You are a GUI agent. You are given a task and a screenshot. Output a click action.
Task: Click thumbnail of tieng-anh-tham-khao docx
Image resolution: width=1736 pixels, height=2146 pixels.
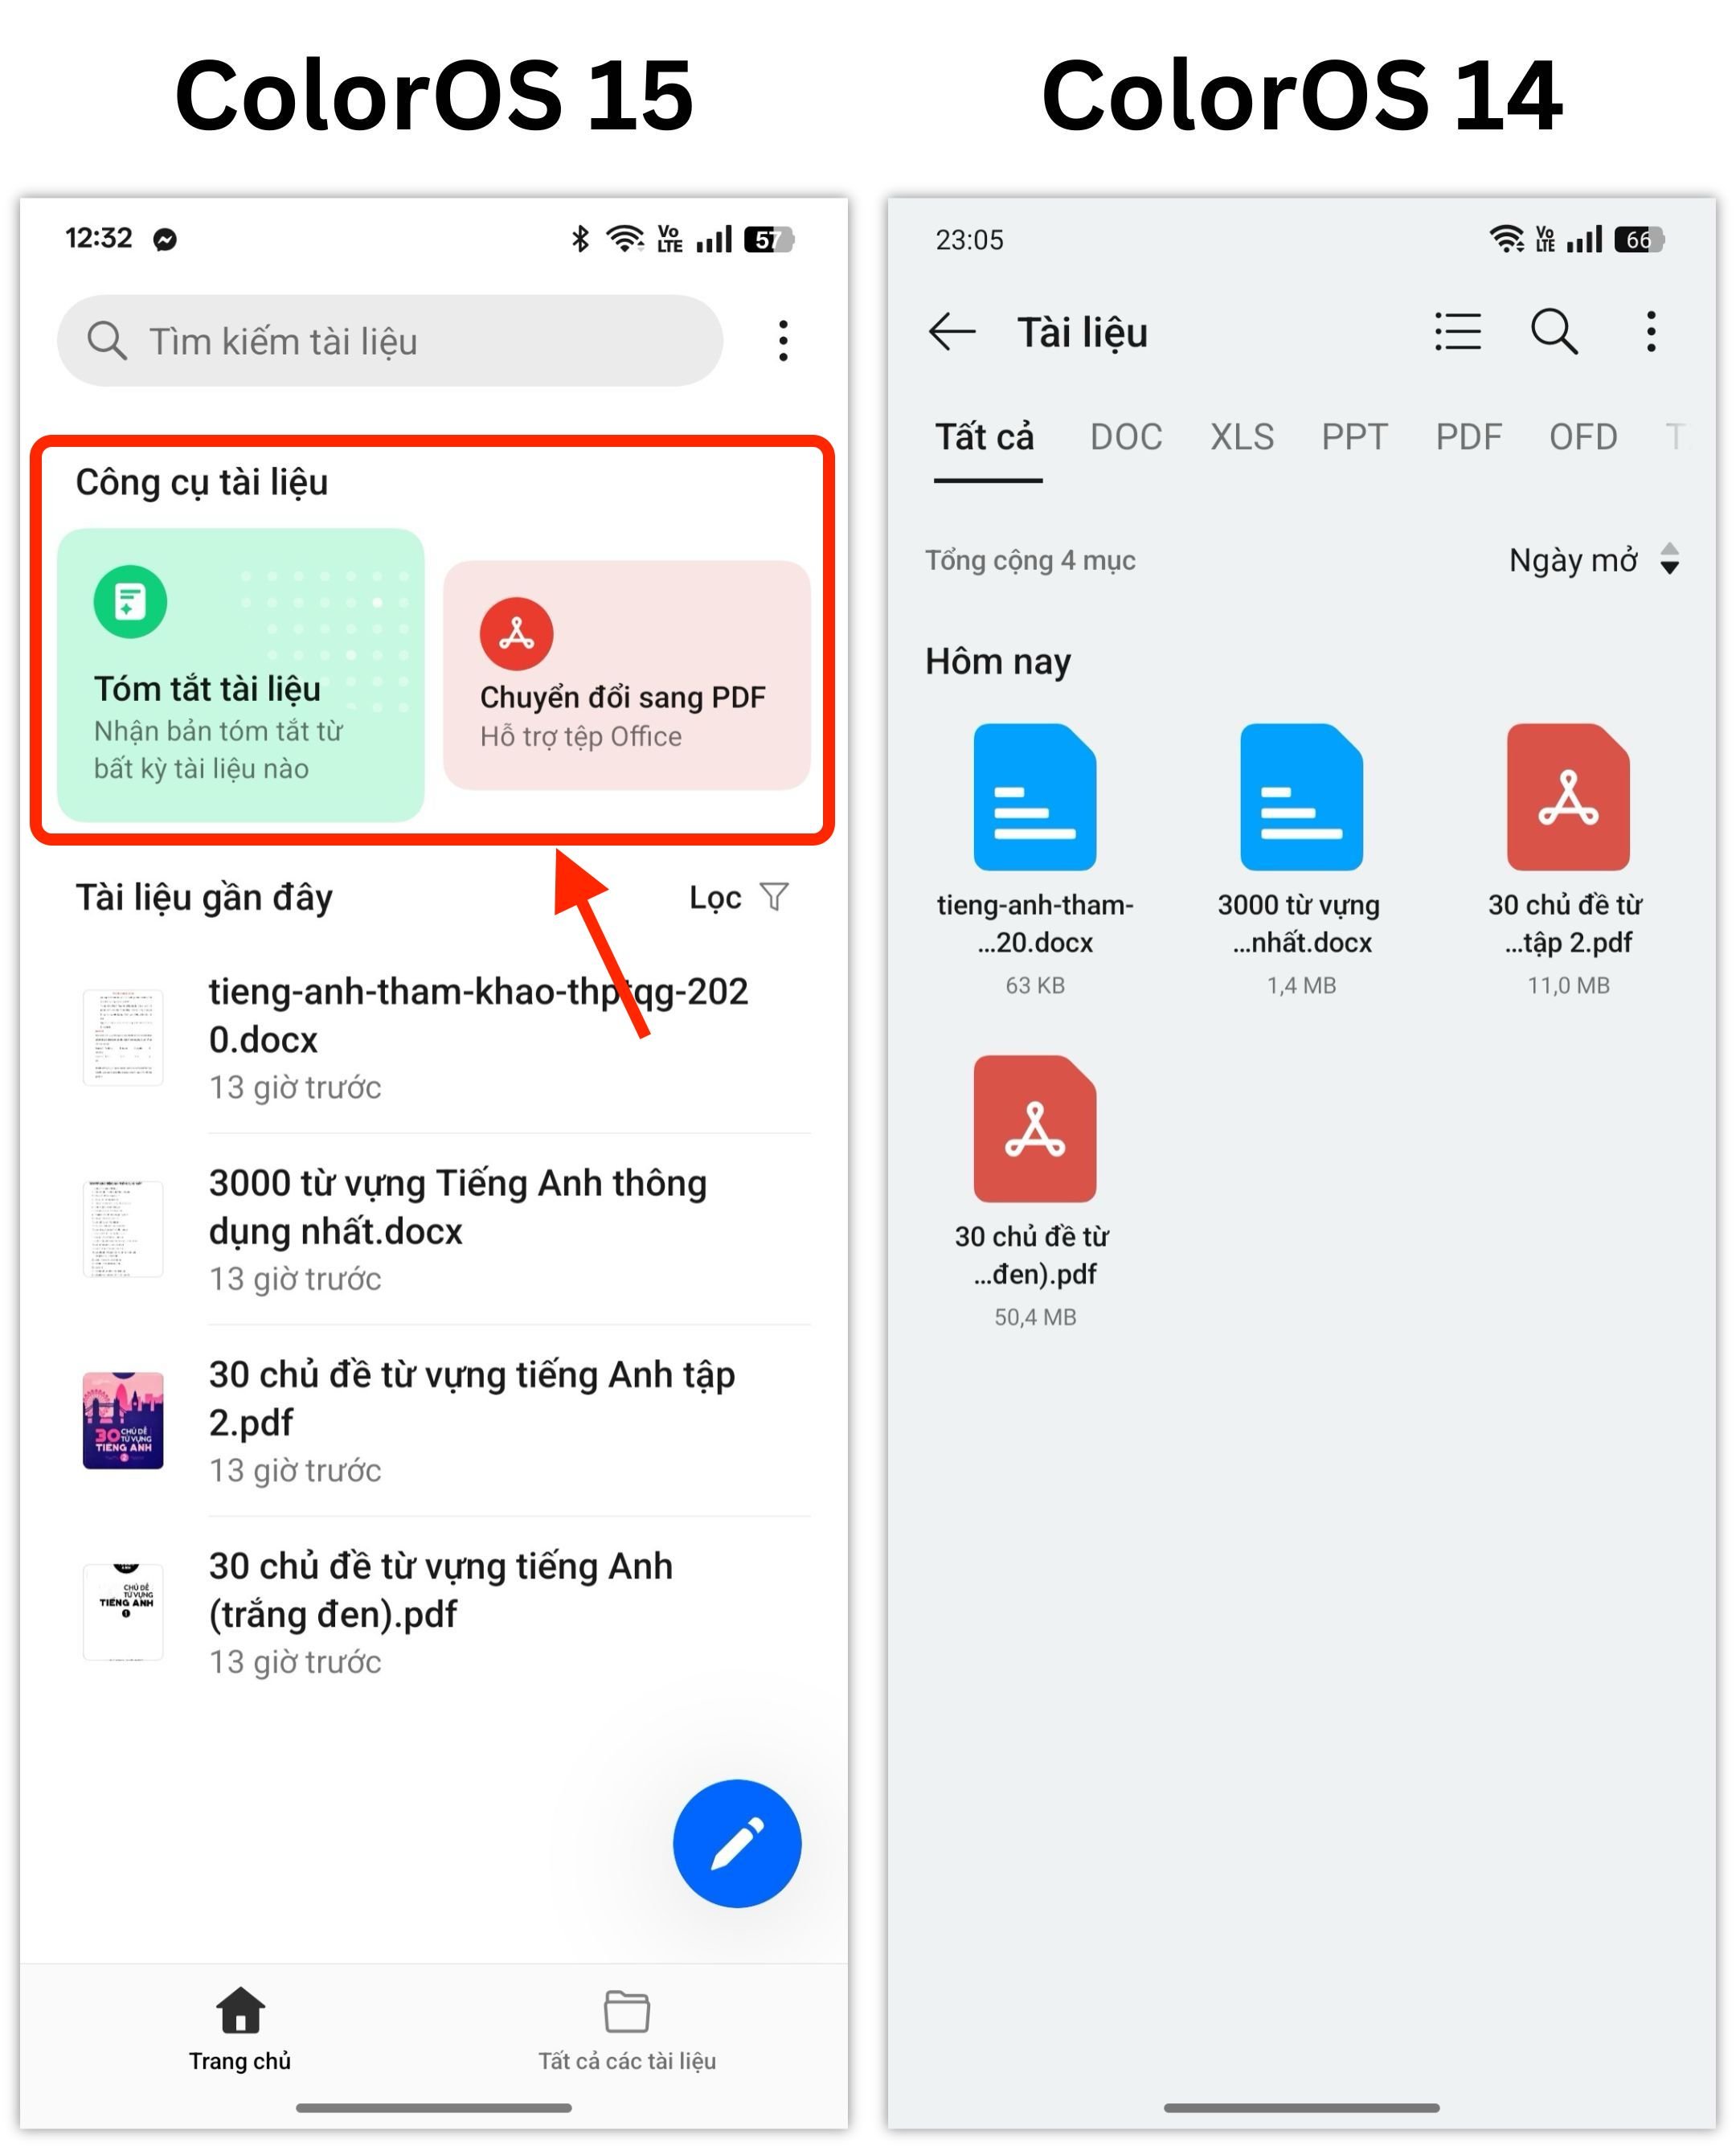coord(123,1038)
